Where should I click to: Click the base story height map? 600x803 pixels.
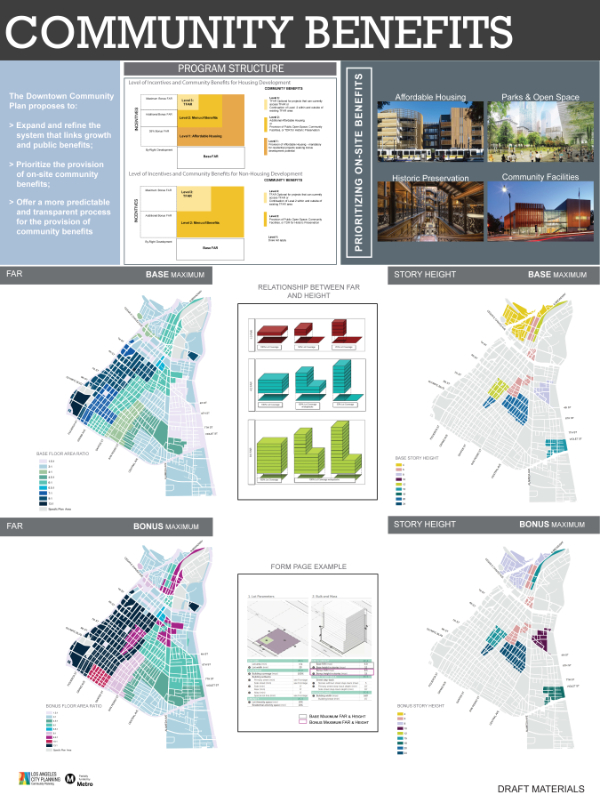pos(504,399)
